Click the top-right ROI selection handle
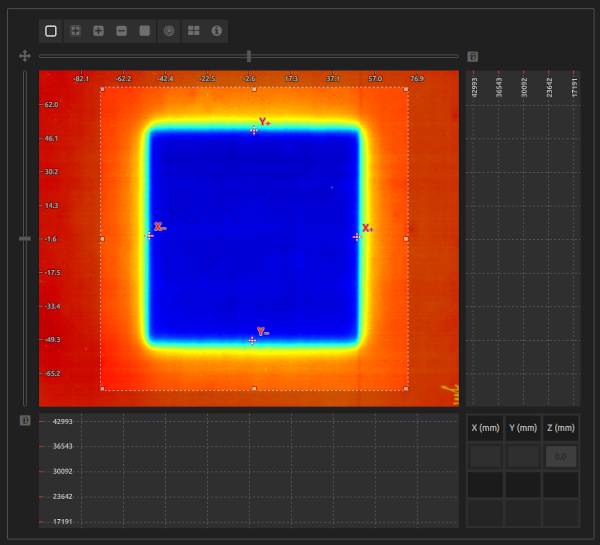The image size is (600, 545). (406, 89)
